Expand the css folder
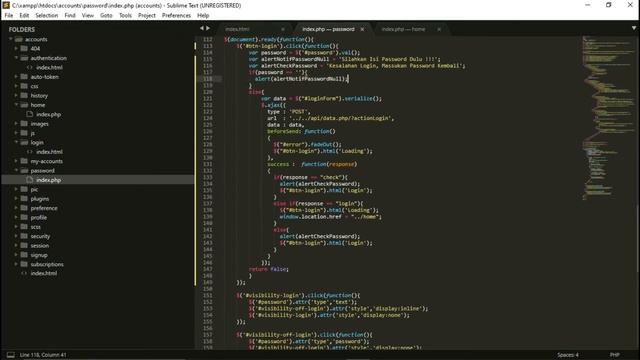 pos(16,86)
